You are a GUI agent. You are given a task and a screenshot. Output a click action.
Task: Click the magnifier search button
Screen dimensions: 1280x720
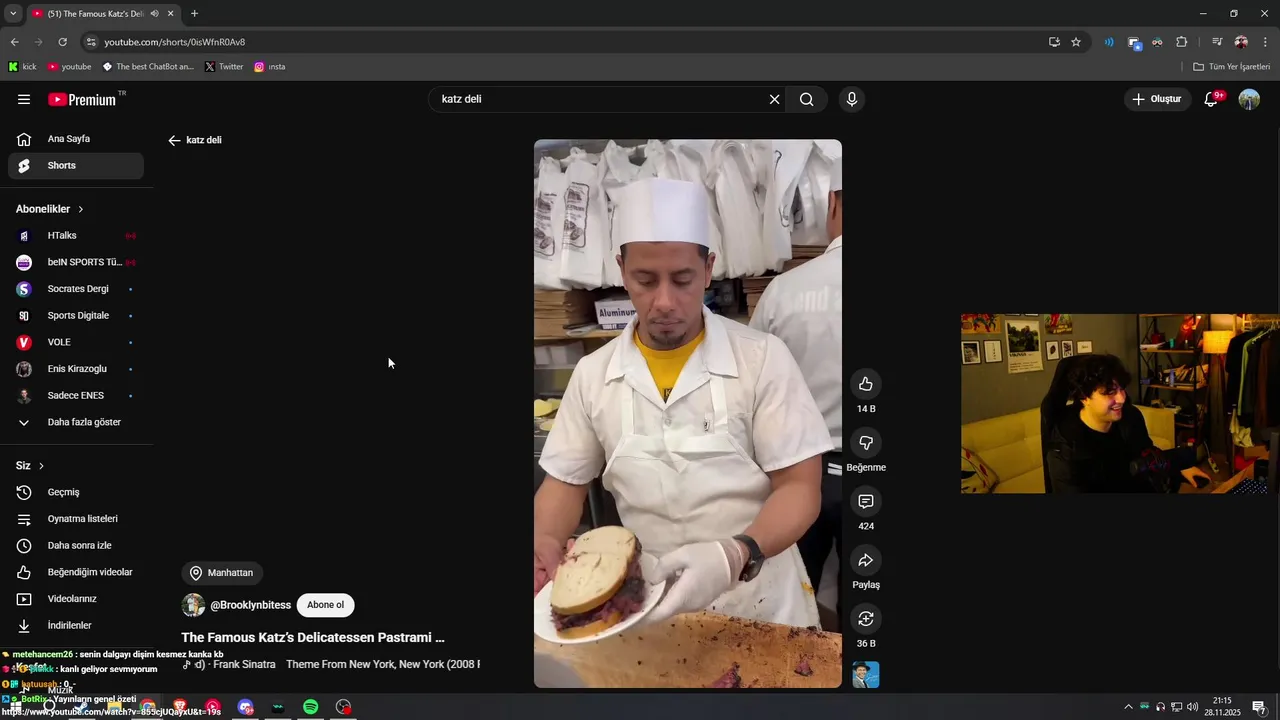807,99
